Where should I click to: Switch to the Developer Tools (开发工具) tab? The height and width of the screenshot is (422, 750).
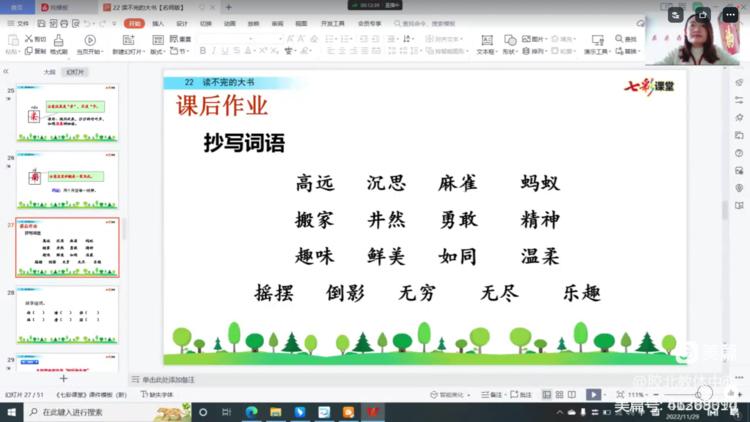[x=332, y=23]
